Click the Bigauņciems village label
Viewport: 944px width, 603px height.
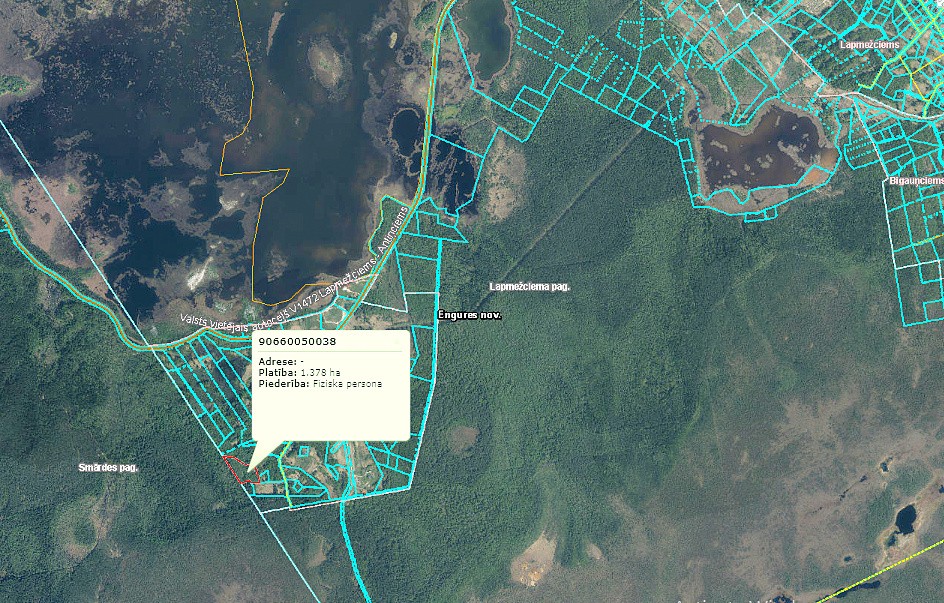(915, 181)
